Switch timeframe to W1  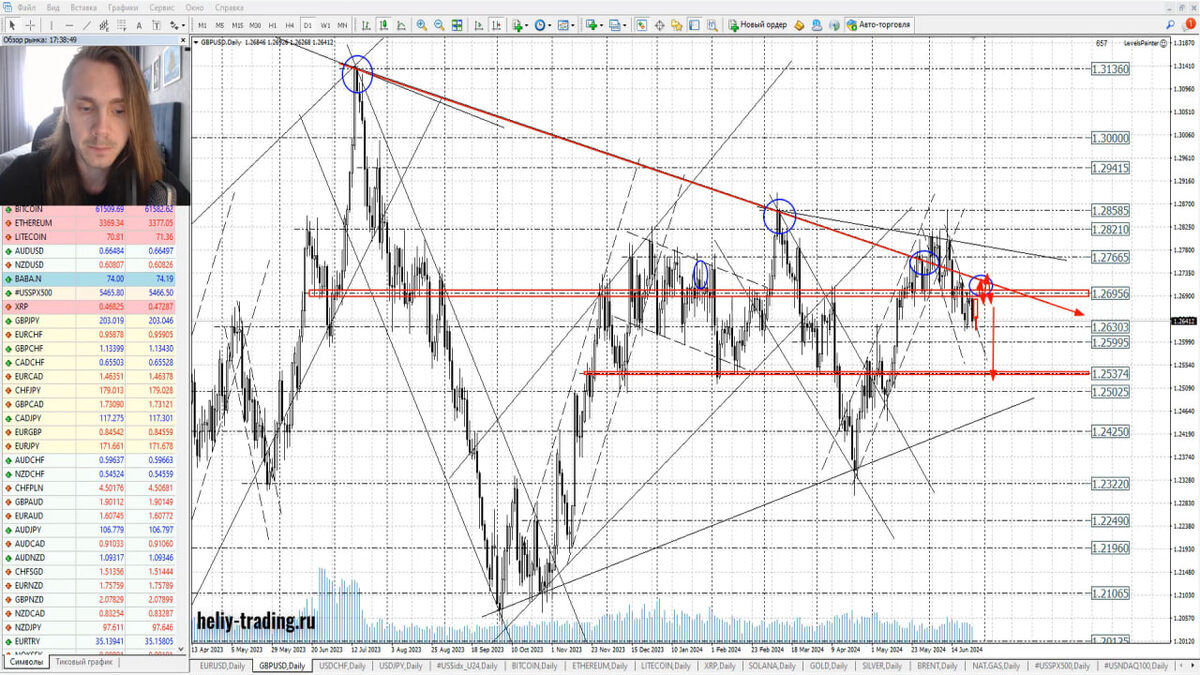click(325, 24)
